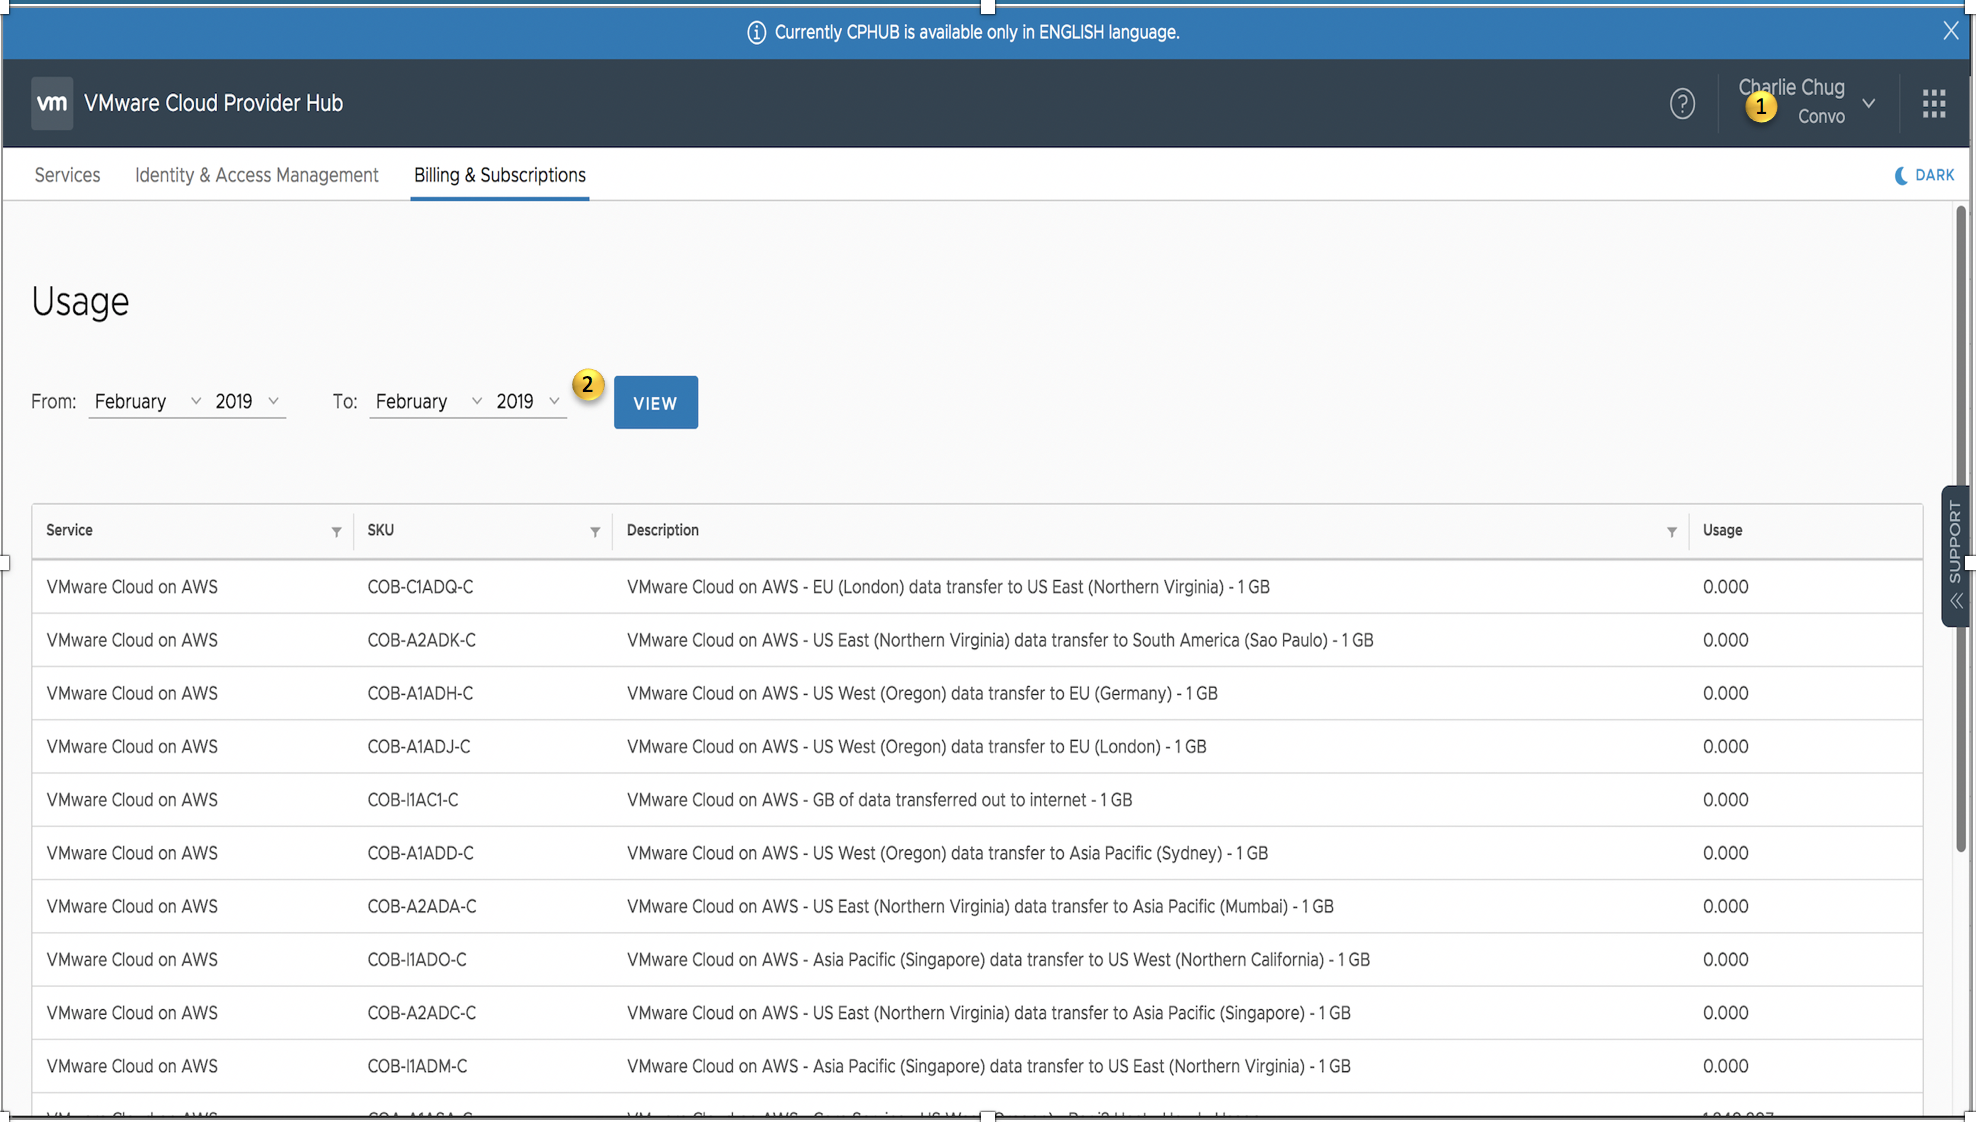Open the From year dropdown
The image size is (1976, 1122).
tap(246, 401)
